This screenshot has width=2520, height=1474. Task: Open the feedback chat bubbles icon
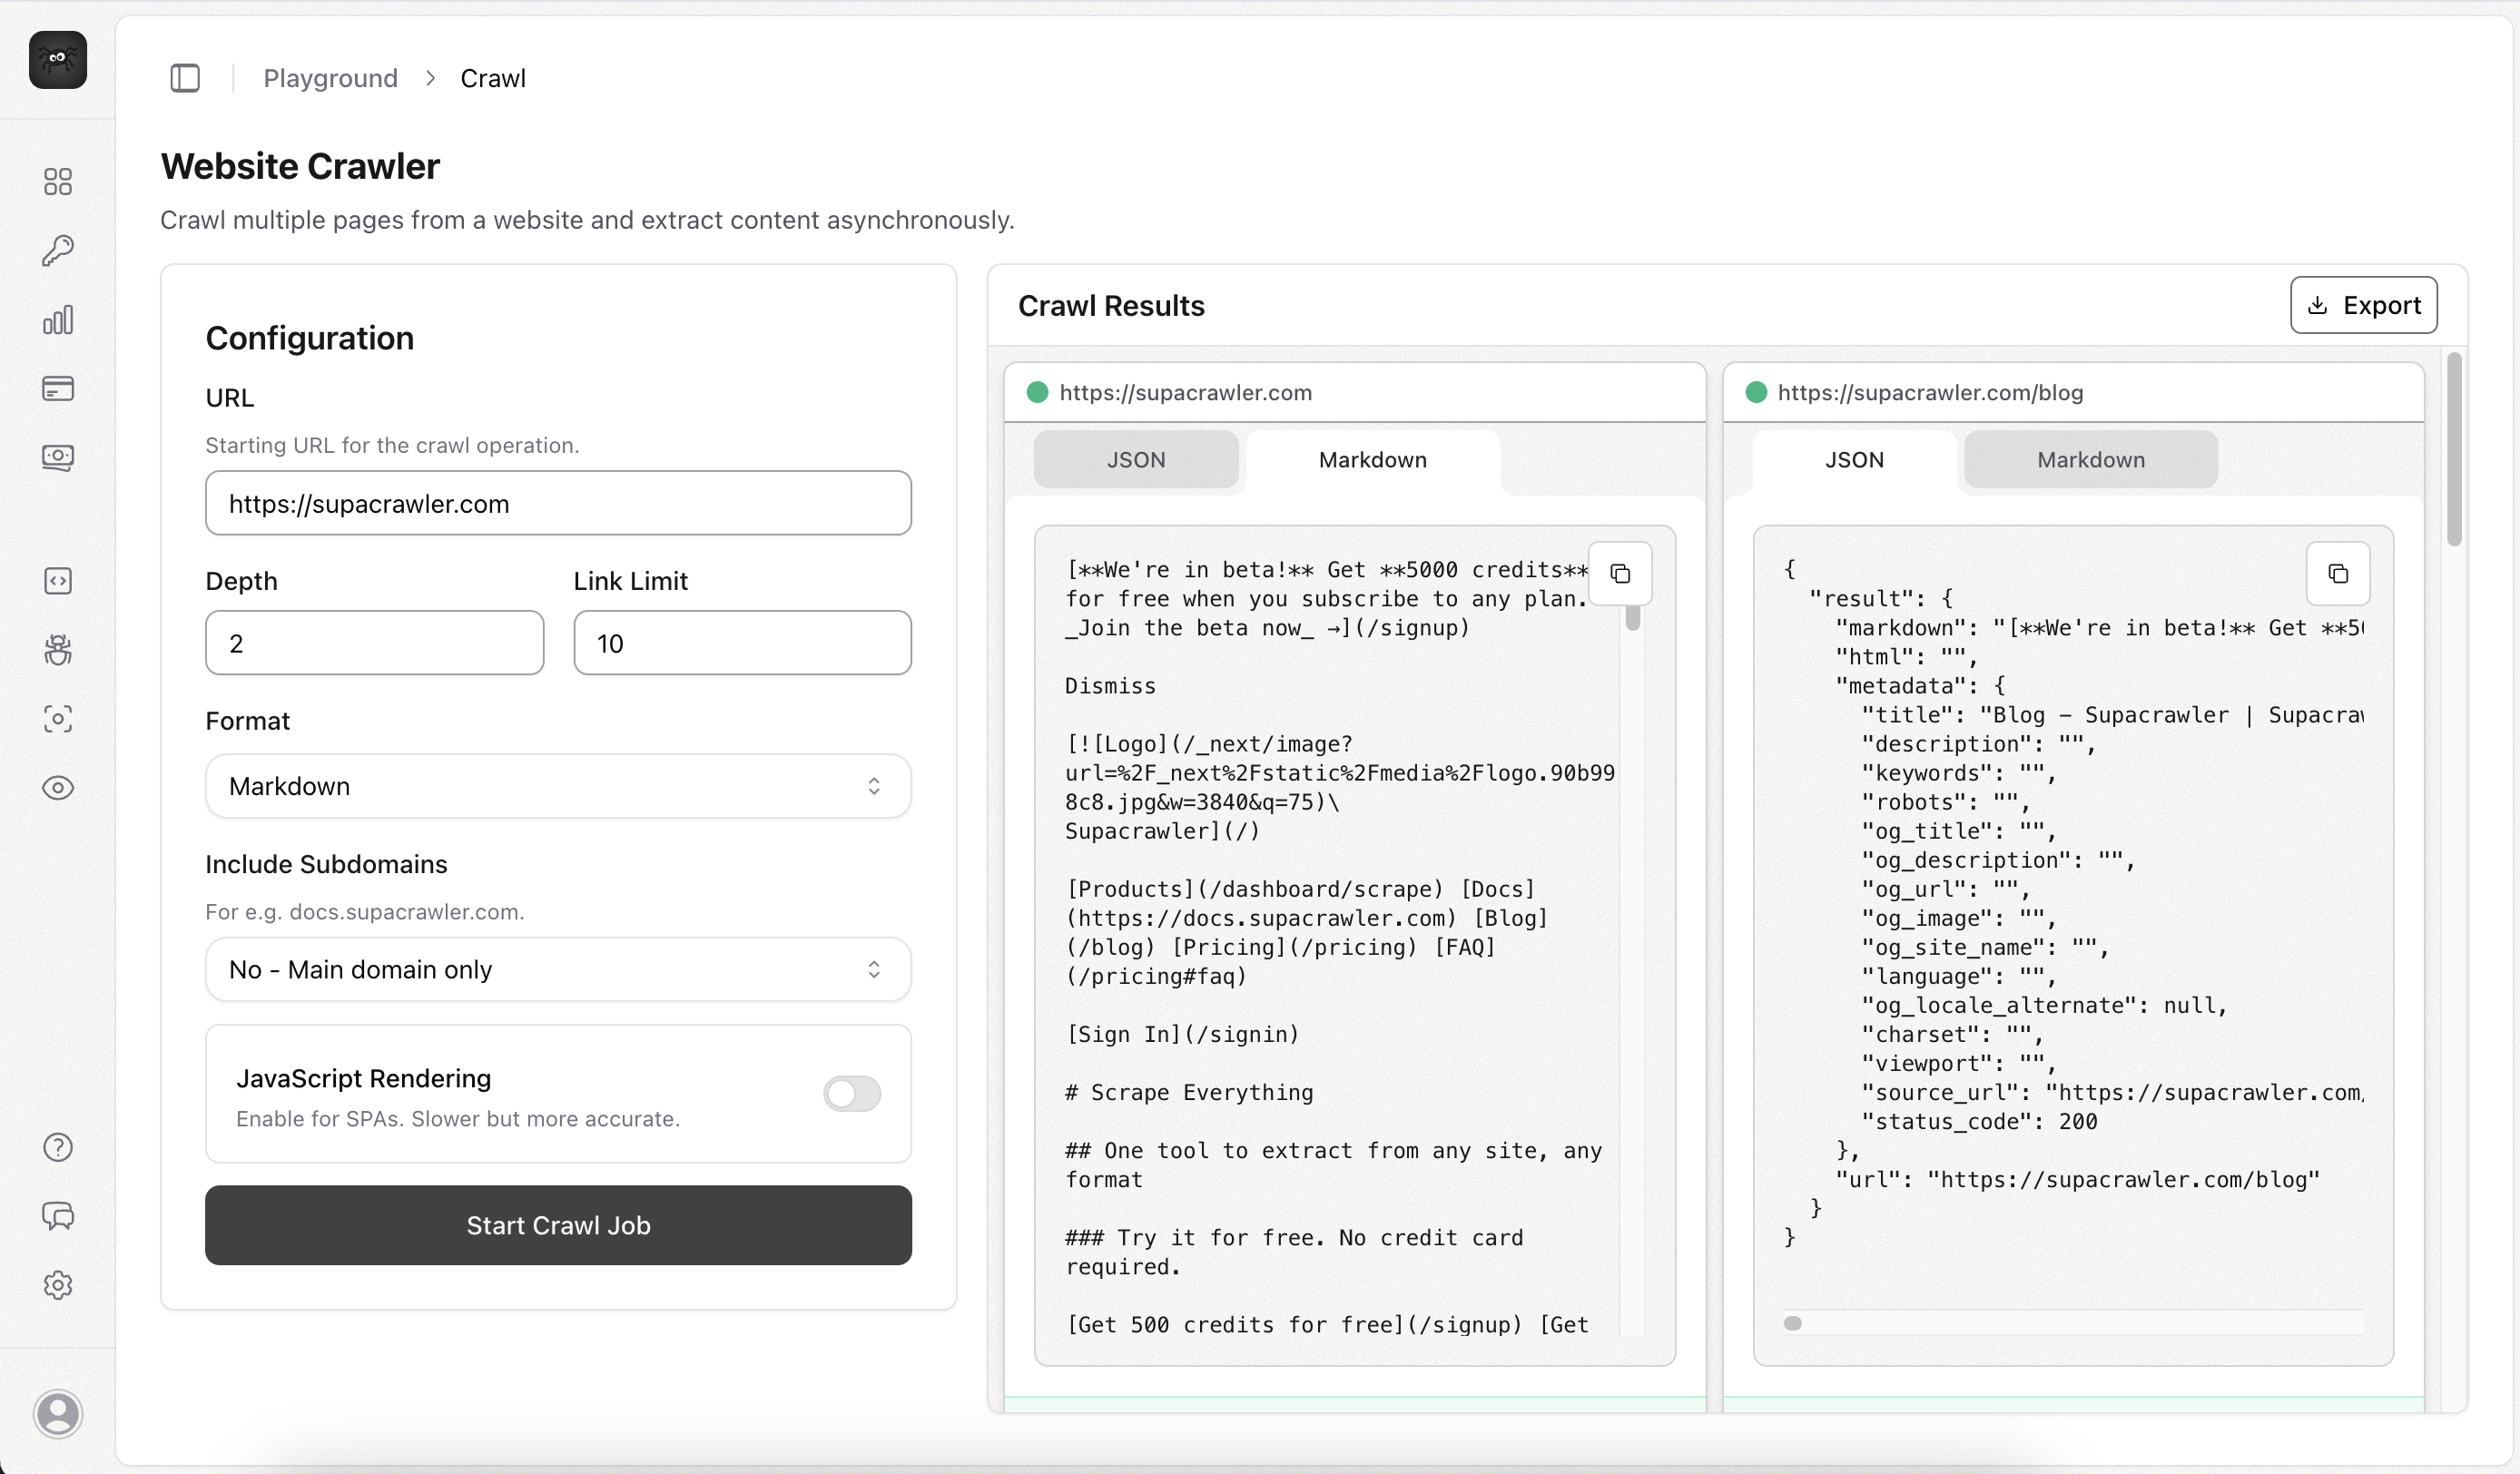pyautogui.click(x=58, y=1216)
